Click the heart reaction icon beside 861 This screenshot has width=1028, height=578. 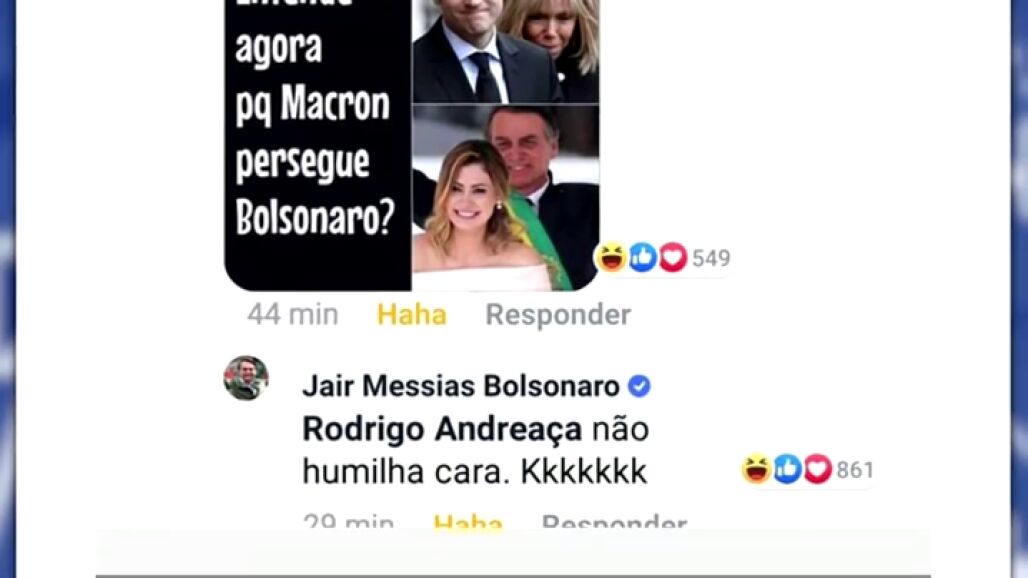[818, 469]
